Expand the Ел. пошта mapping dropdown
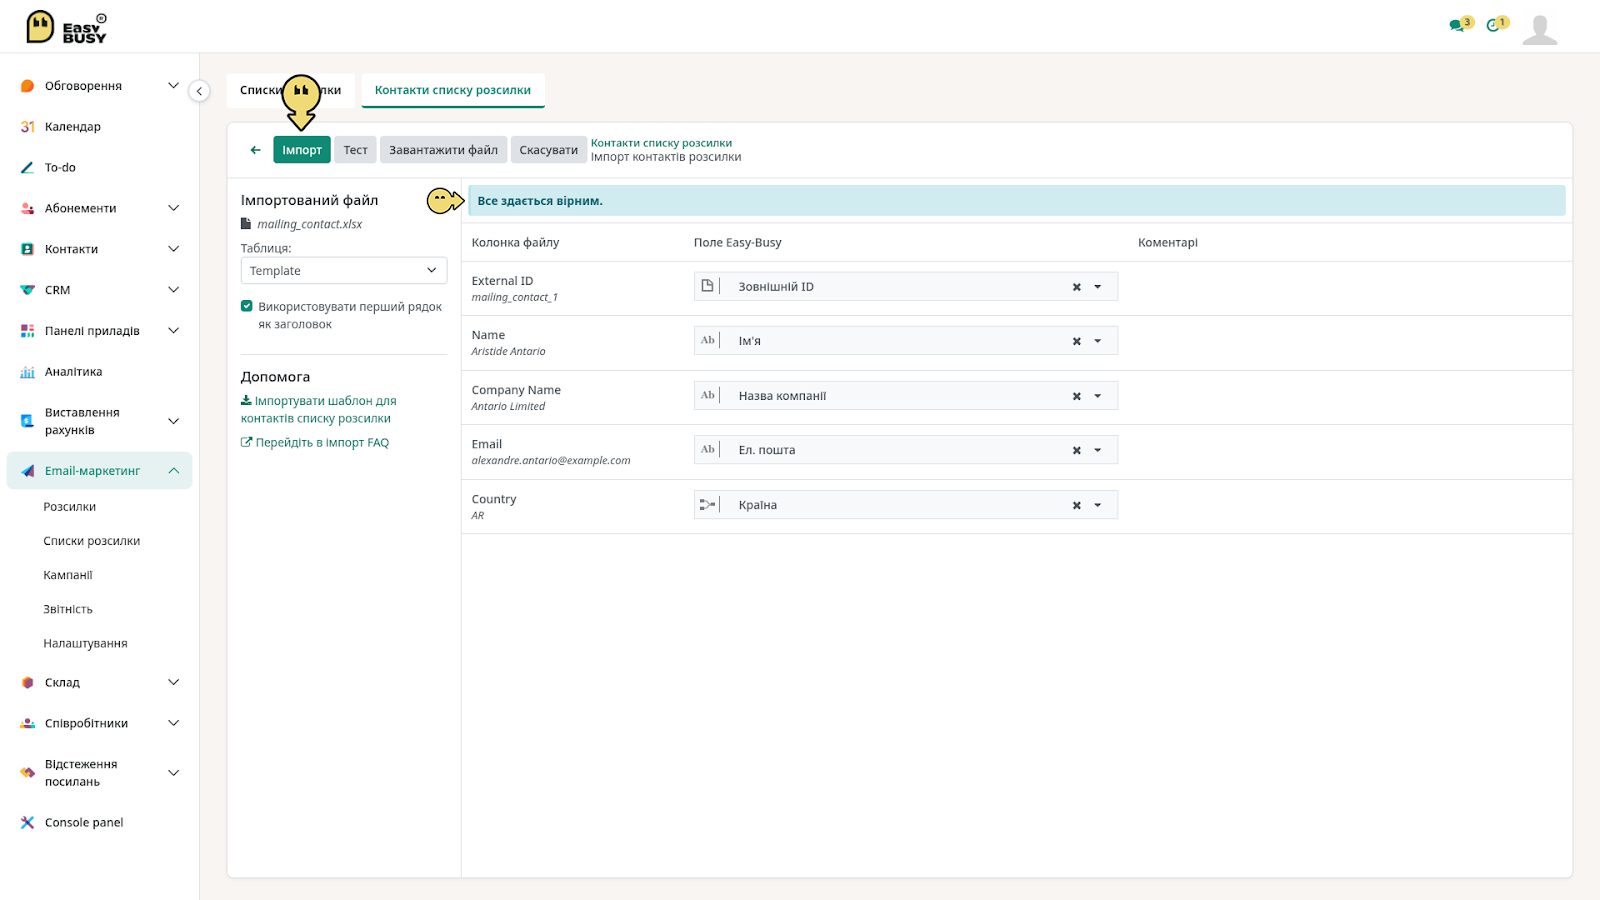Screen dimensions: 1600x900 [1098, 450]
